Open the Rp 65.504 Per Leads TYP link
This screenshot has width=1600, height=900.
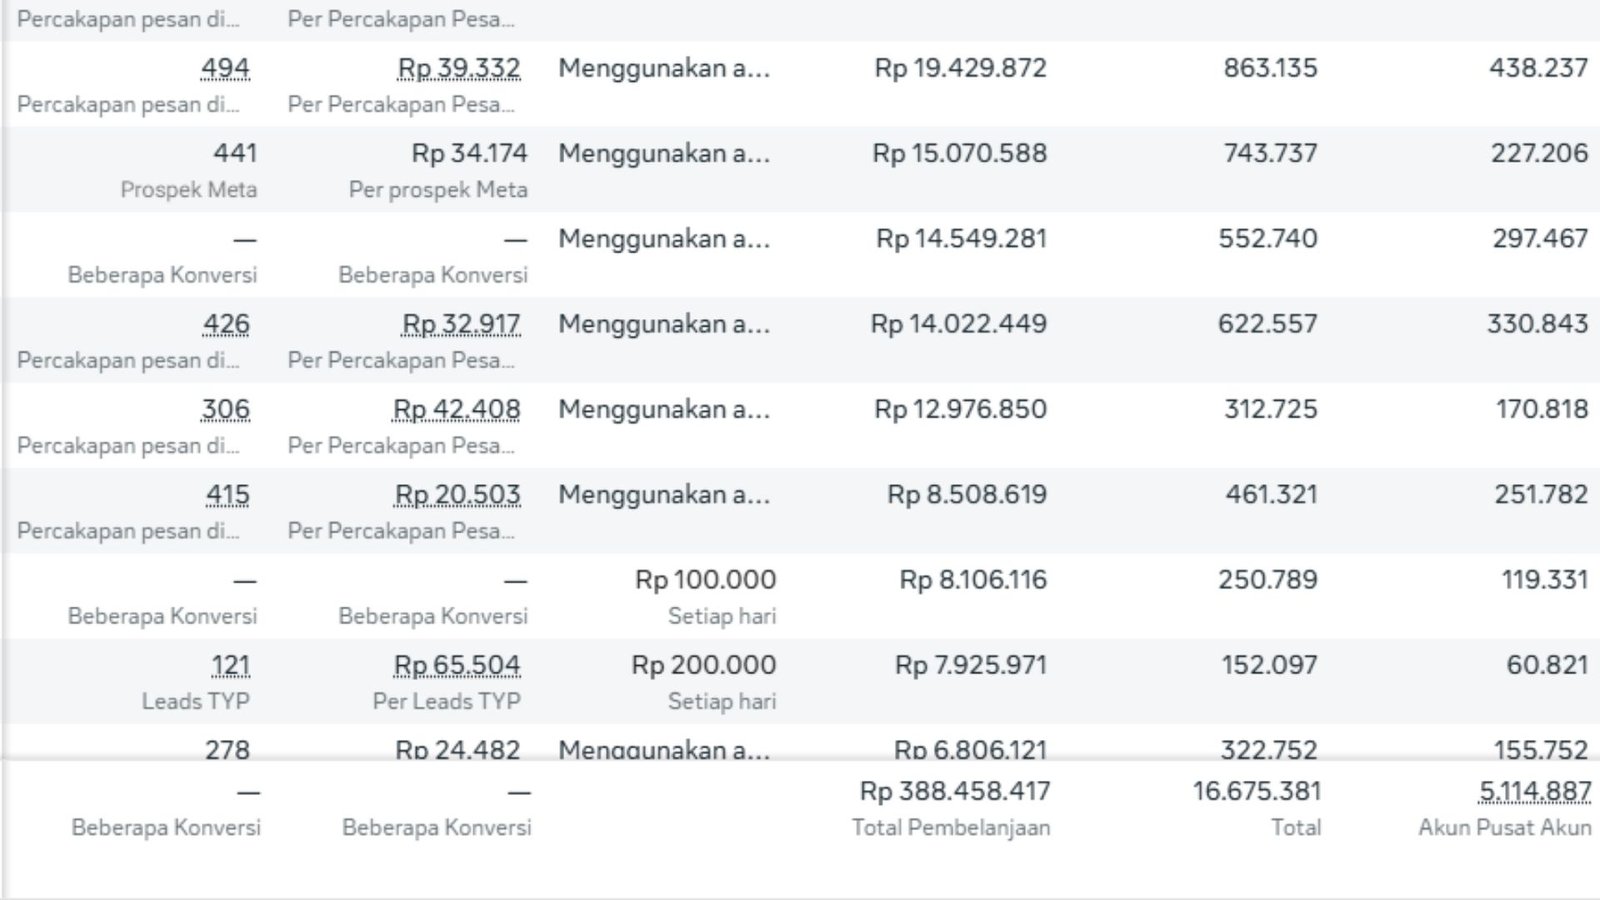(x=457, y=665)
